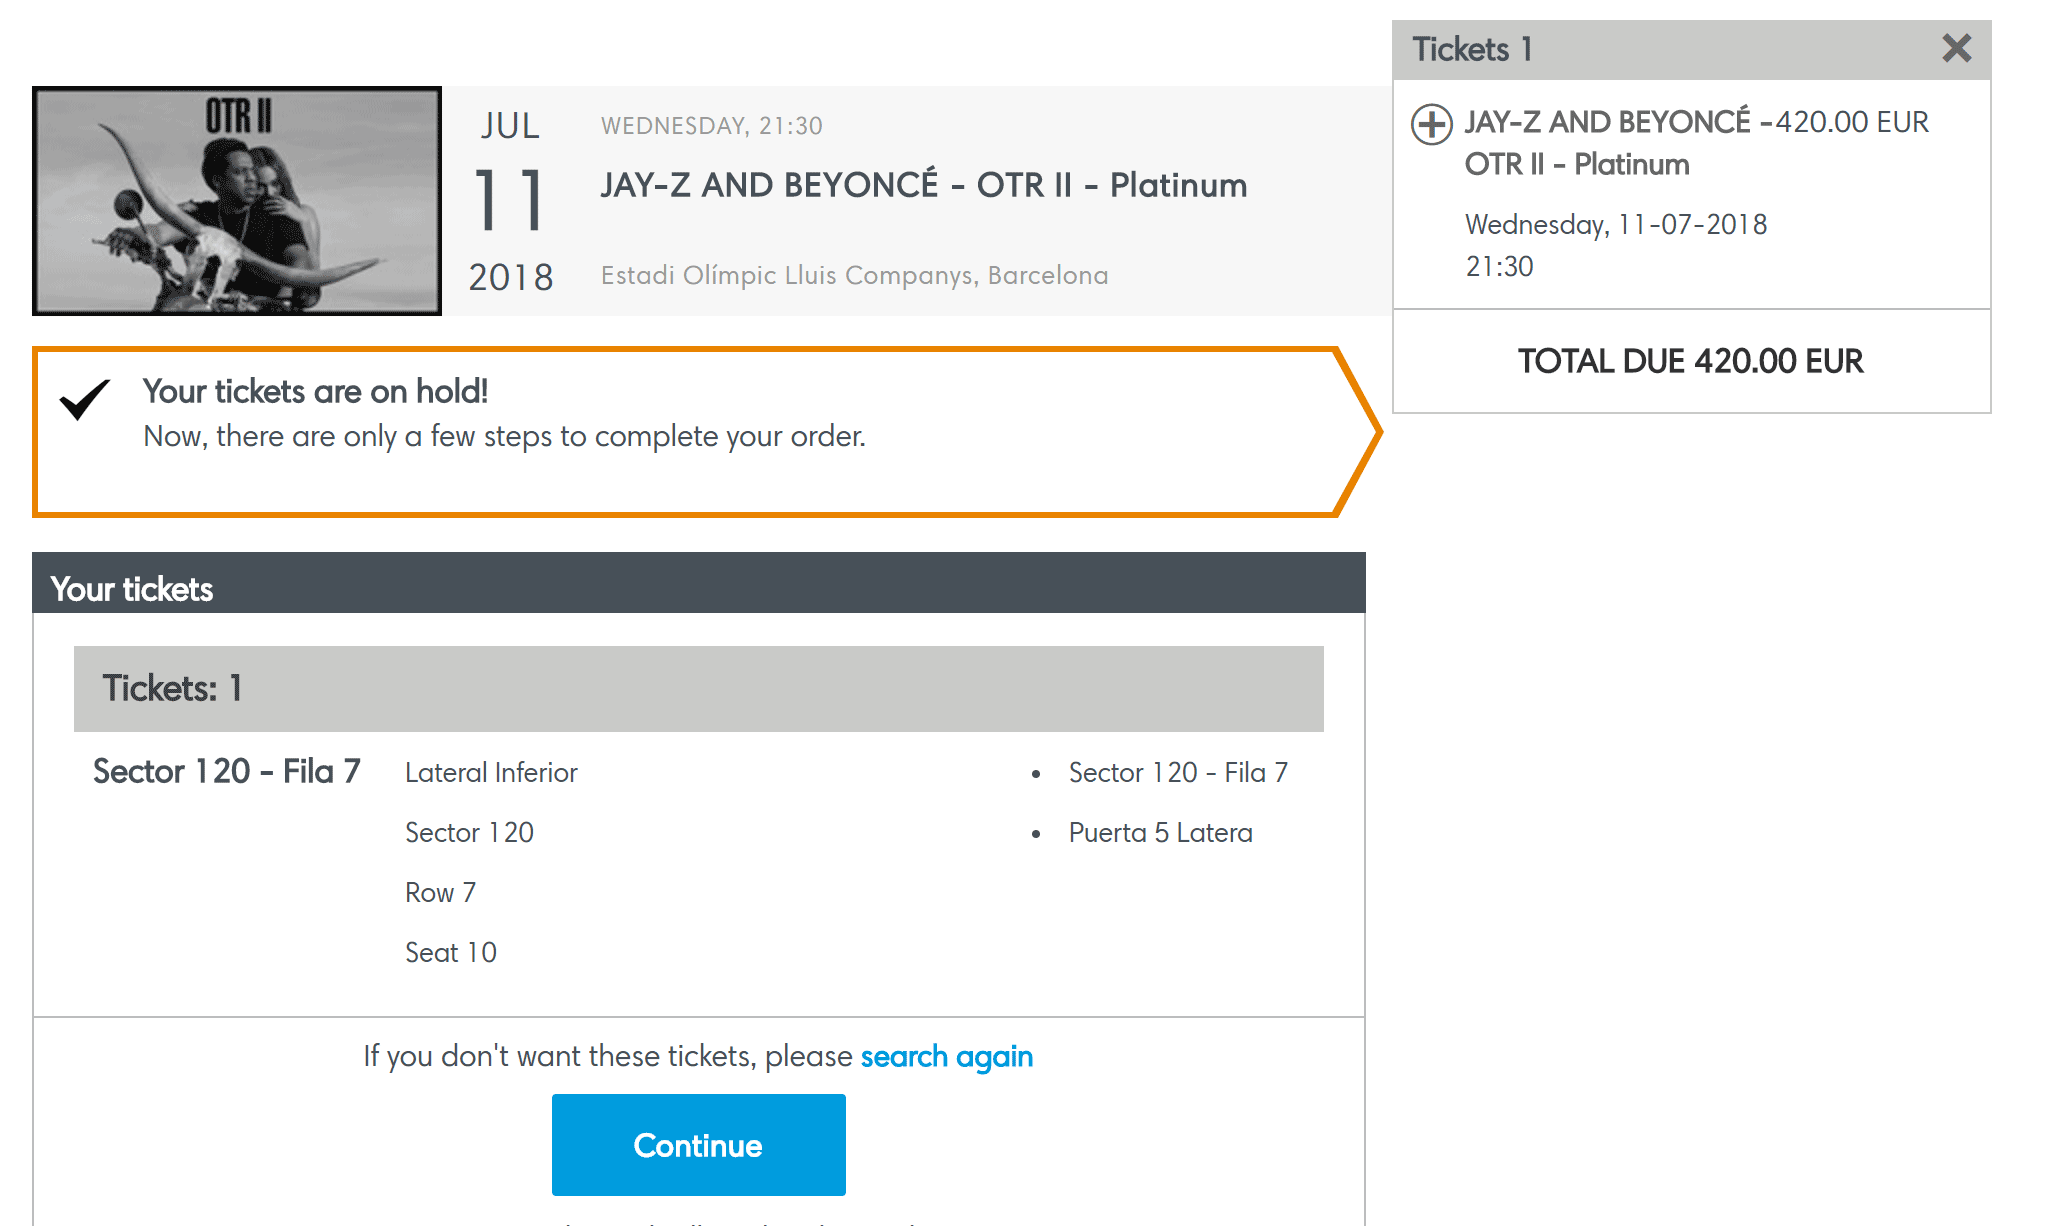
Task: Close the Tickets summary panel
Action: [x=1956, y=48]
